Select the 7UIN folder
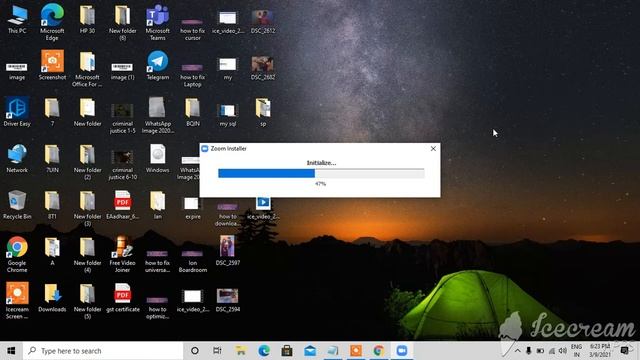640x360 pixels. click(x=52, y=158)
